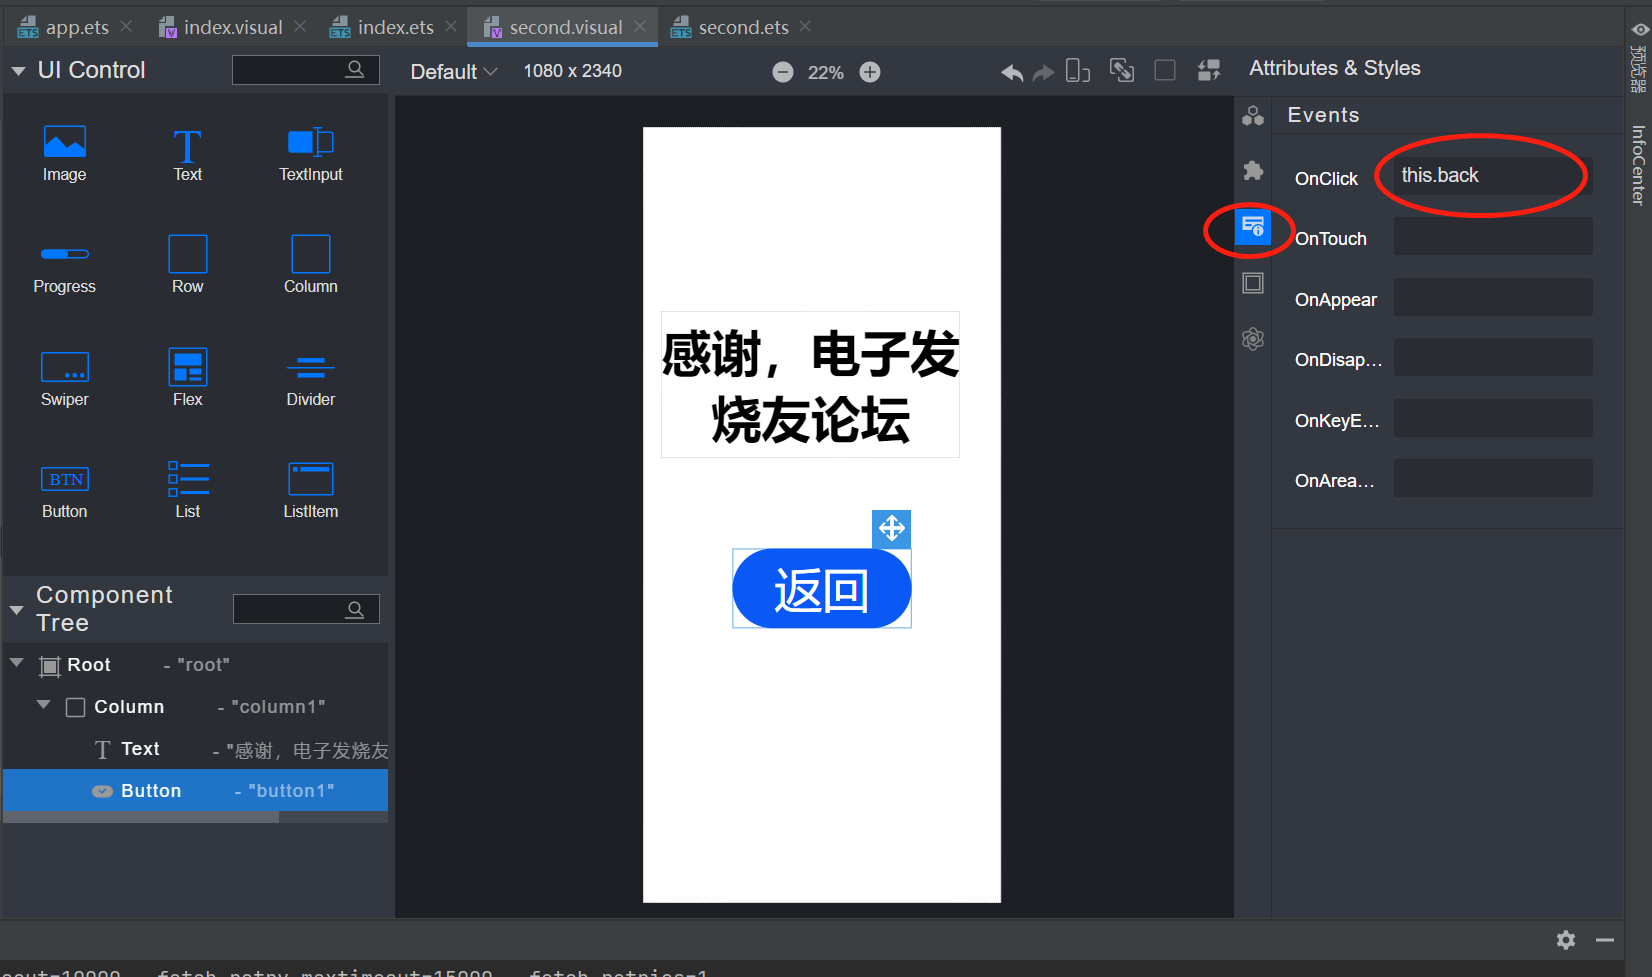Redo the canvas action
1652x977 pixels.
1043,72
